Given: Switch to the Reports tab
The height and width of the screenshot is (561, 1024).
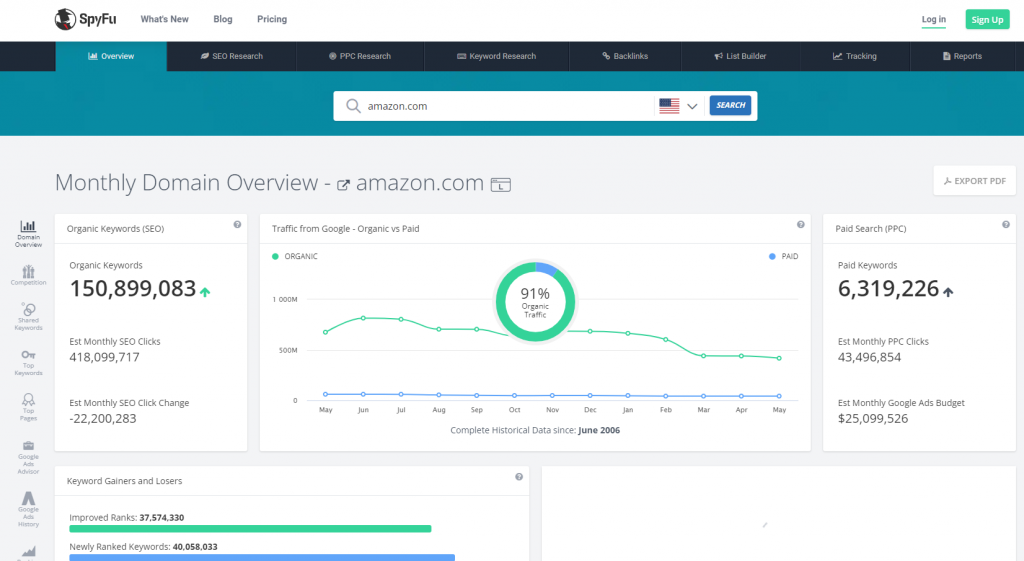Looking at the screenshot, I should tap(963, 56).
